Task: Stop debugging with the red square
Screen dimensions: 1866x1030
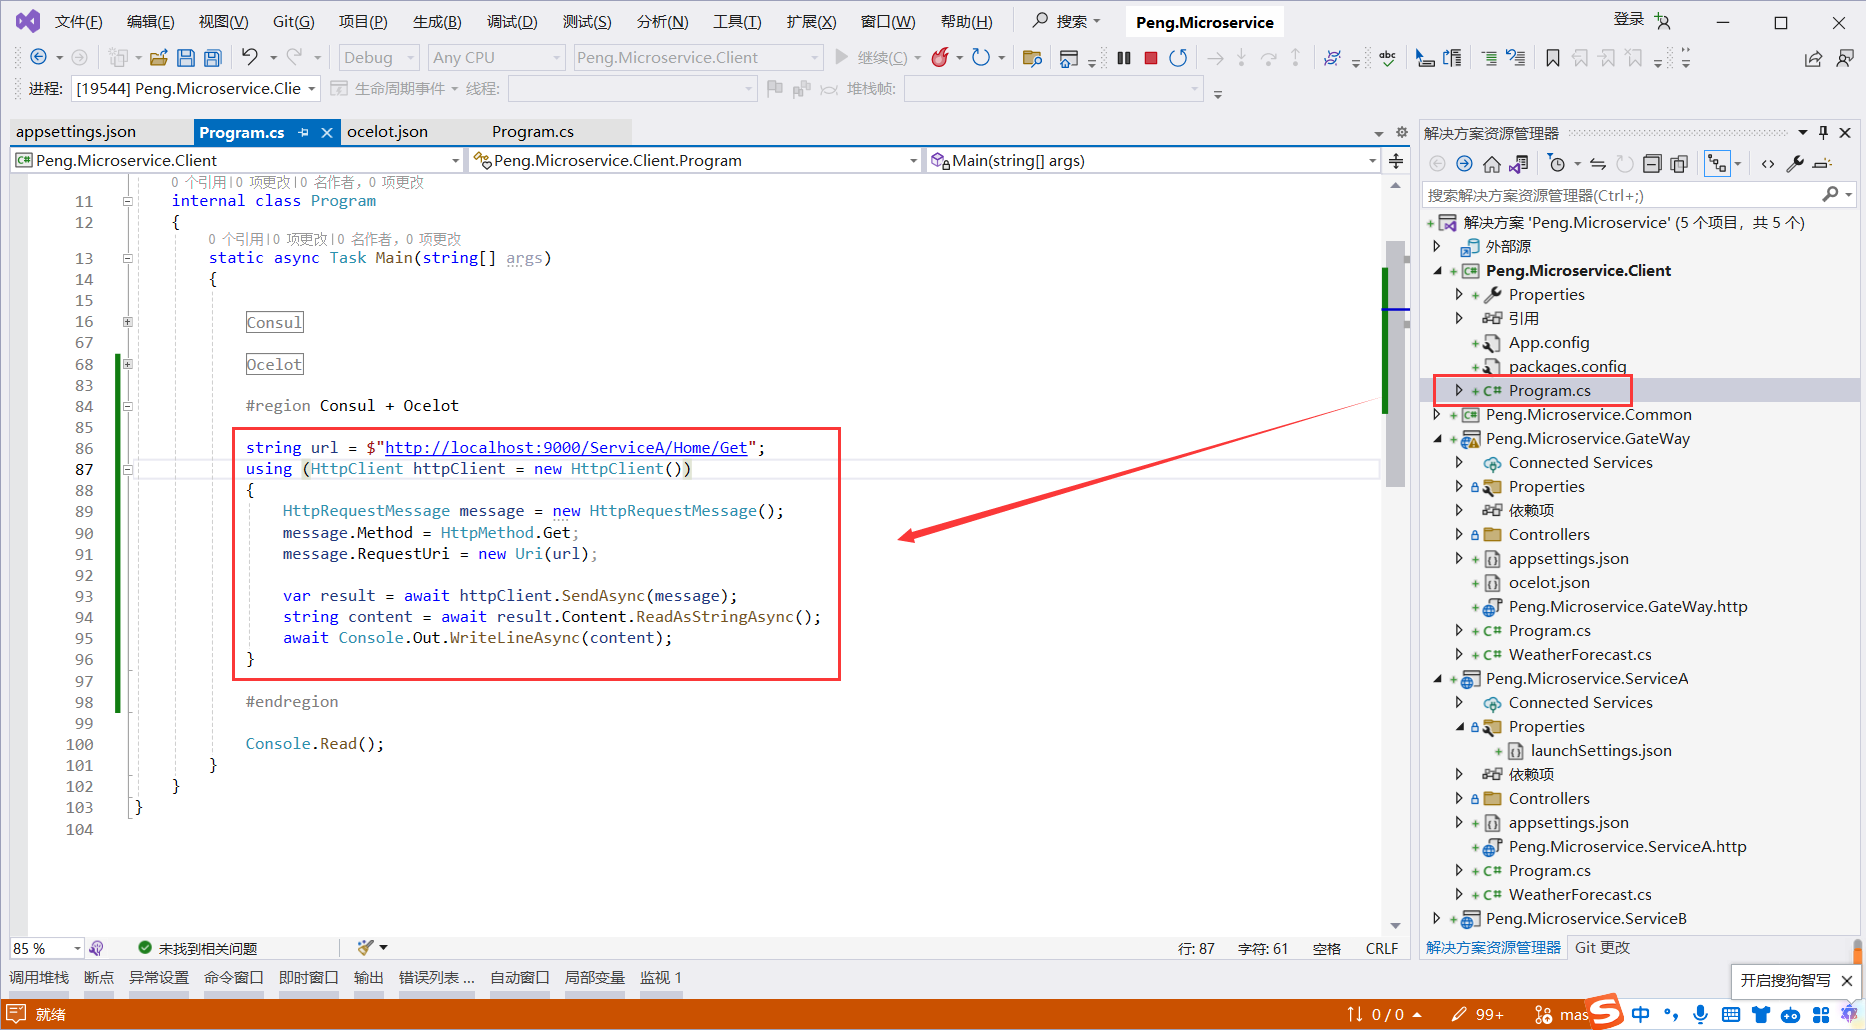Action: point(1151,58)
